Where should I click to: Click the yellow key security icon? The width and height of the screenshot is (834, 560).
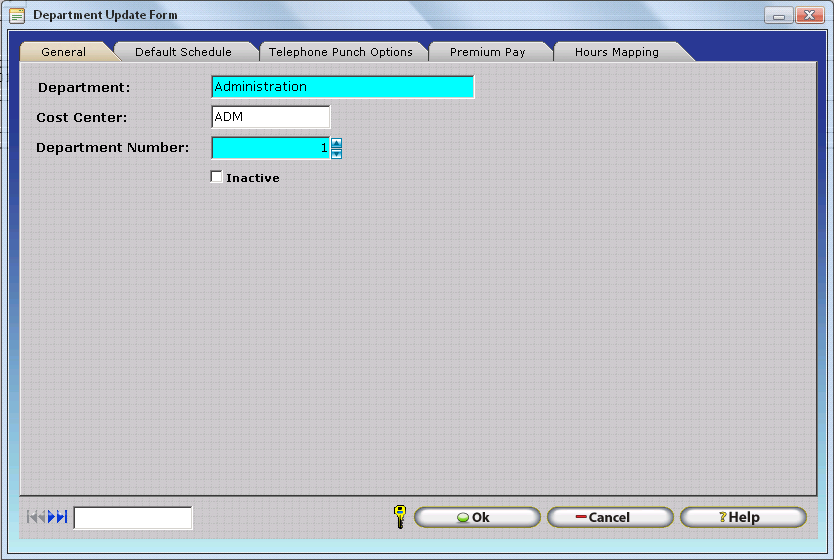[399, 517]
